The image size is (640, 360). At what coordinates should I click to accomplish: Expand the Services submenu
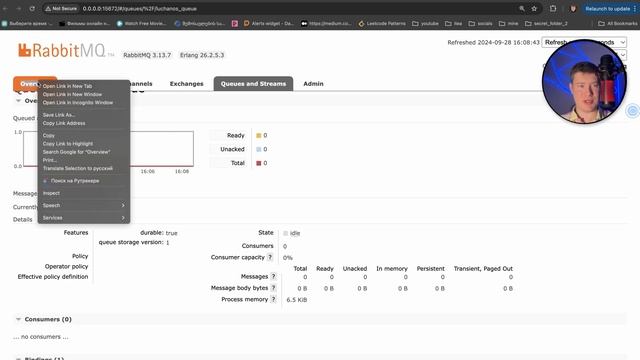click(84, 218)
